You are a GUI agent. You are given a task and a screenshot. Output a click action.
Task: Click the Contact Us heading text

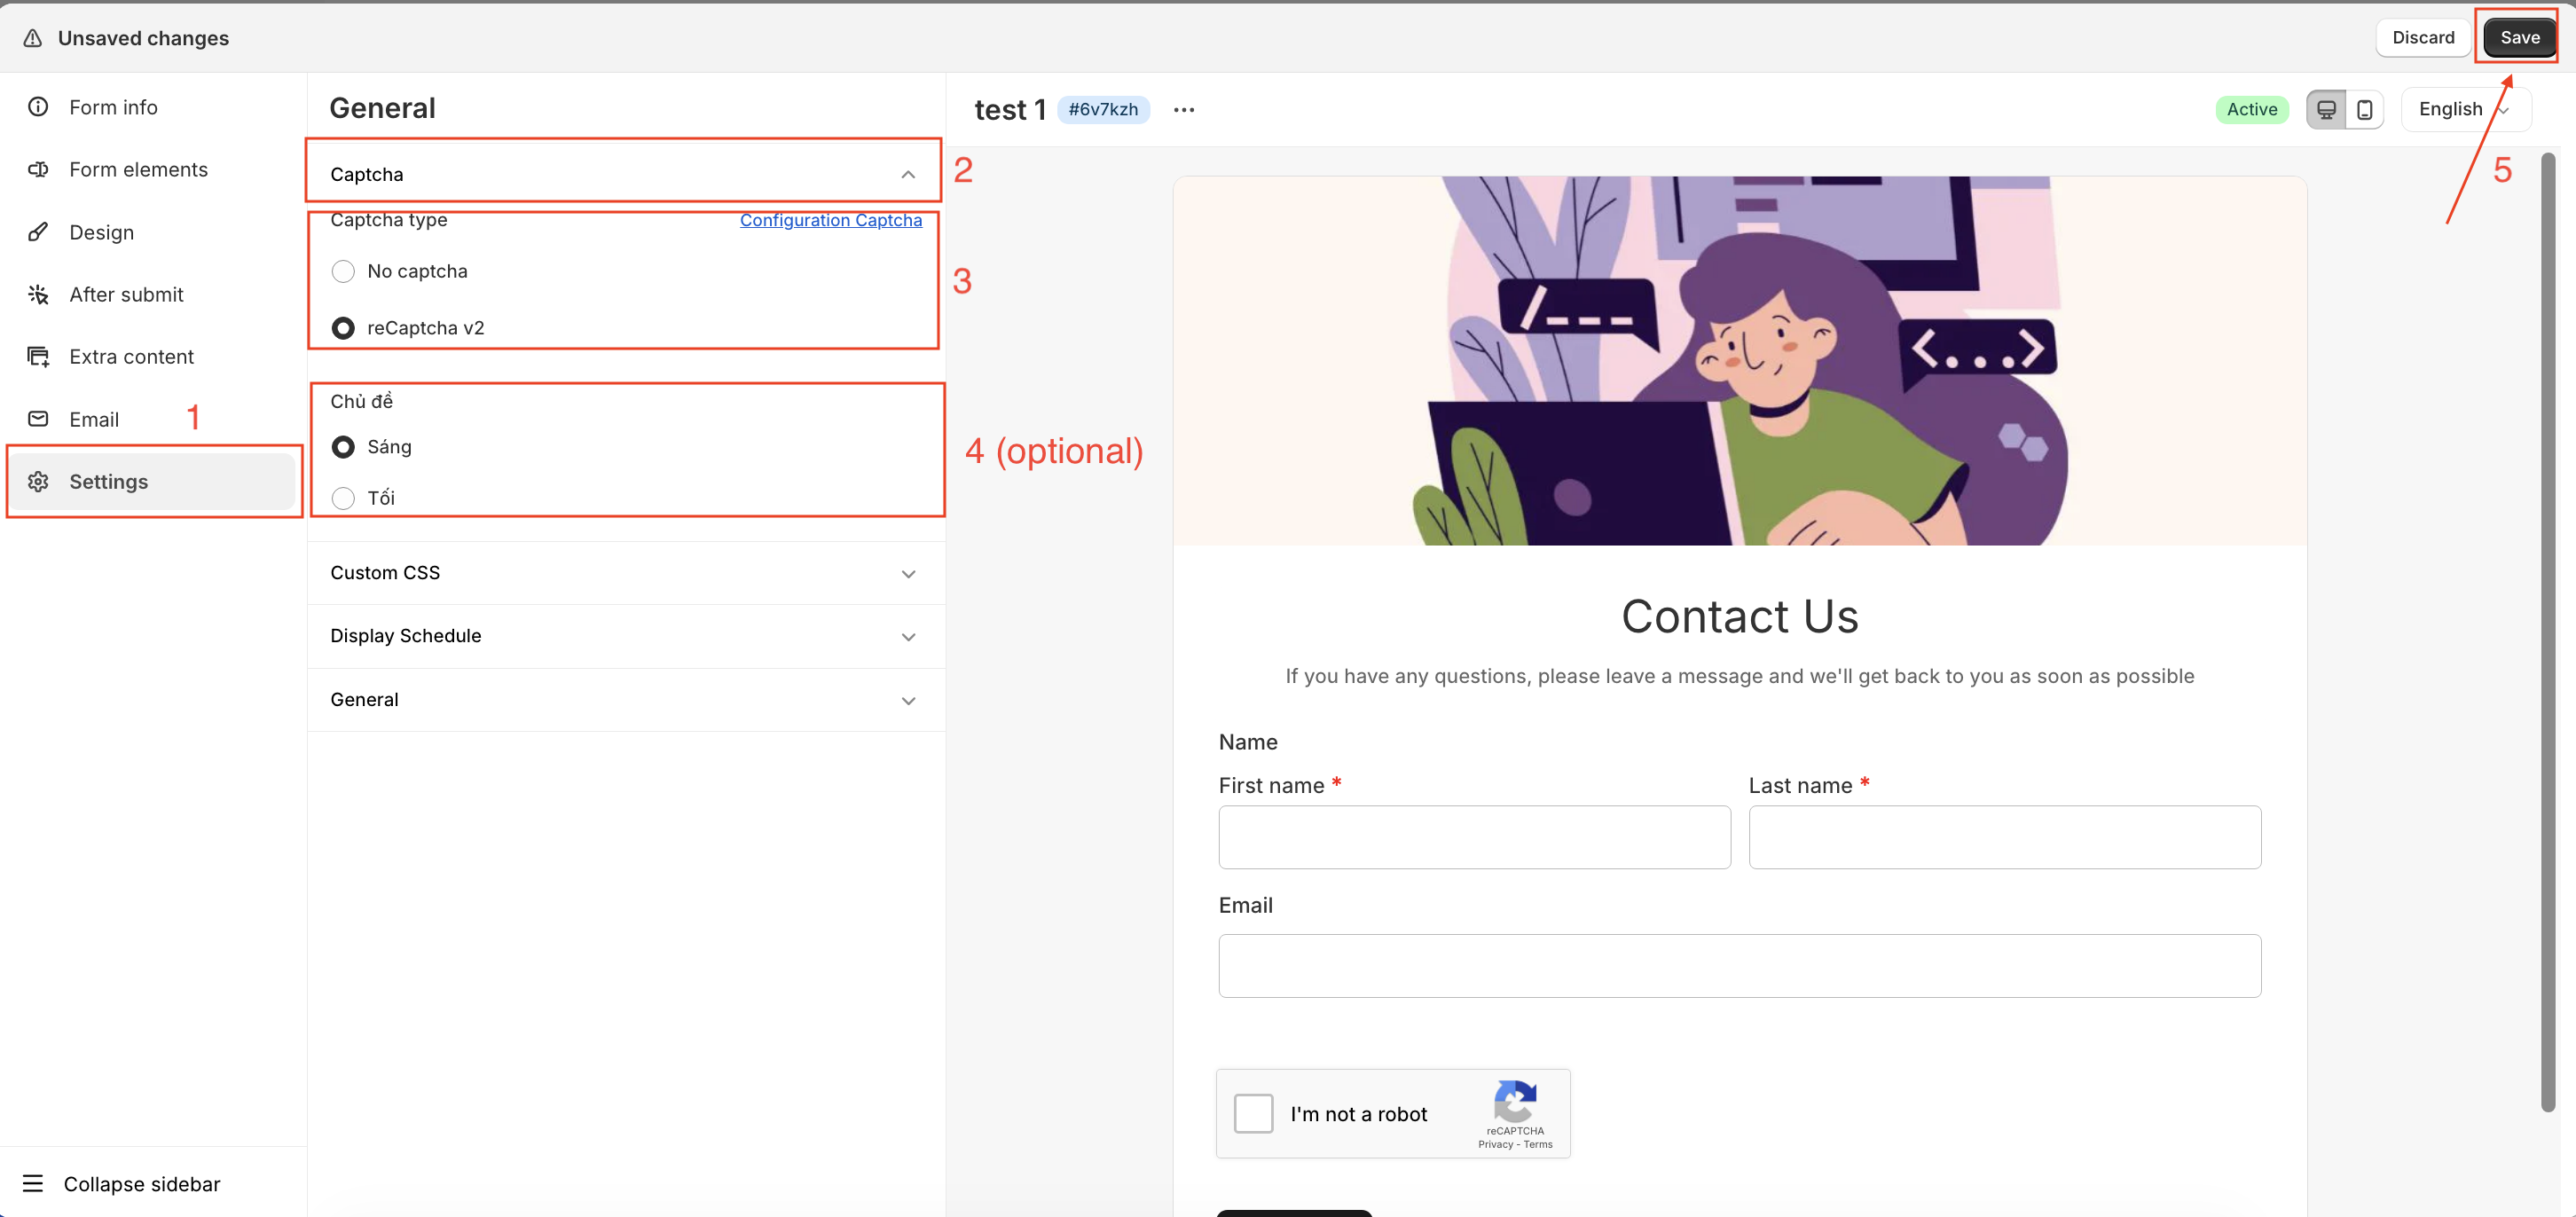pos(1739,616)
